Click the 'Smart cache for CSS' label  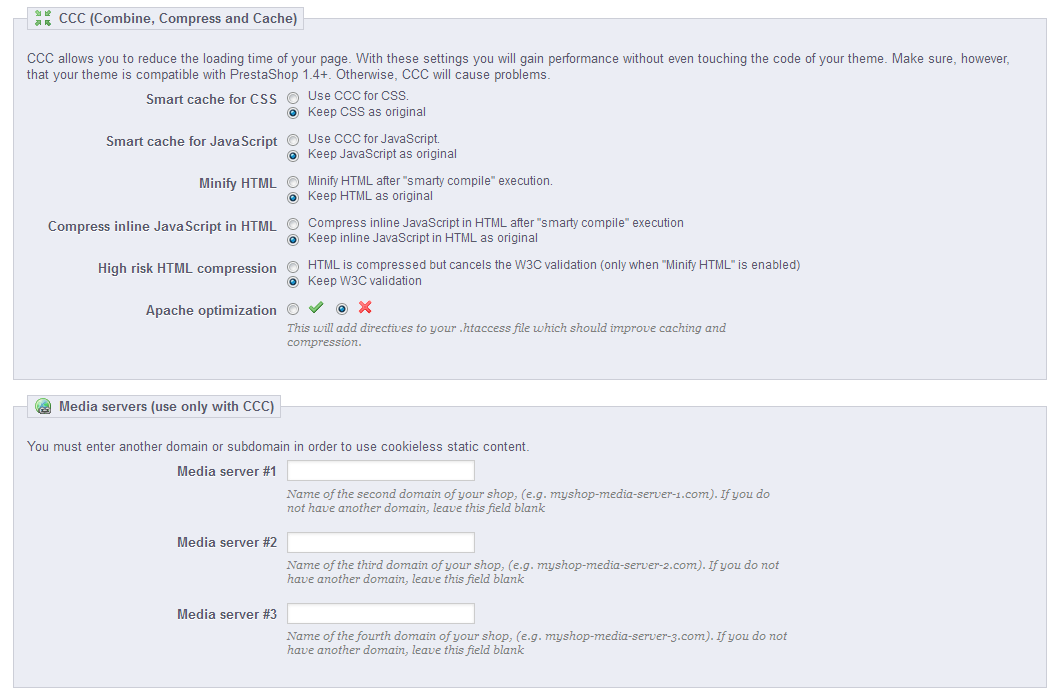[211, 99]
